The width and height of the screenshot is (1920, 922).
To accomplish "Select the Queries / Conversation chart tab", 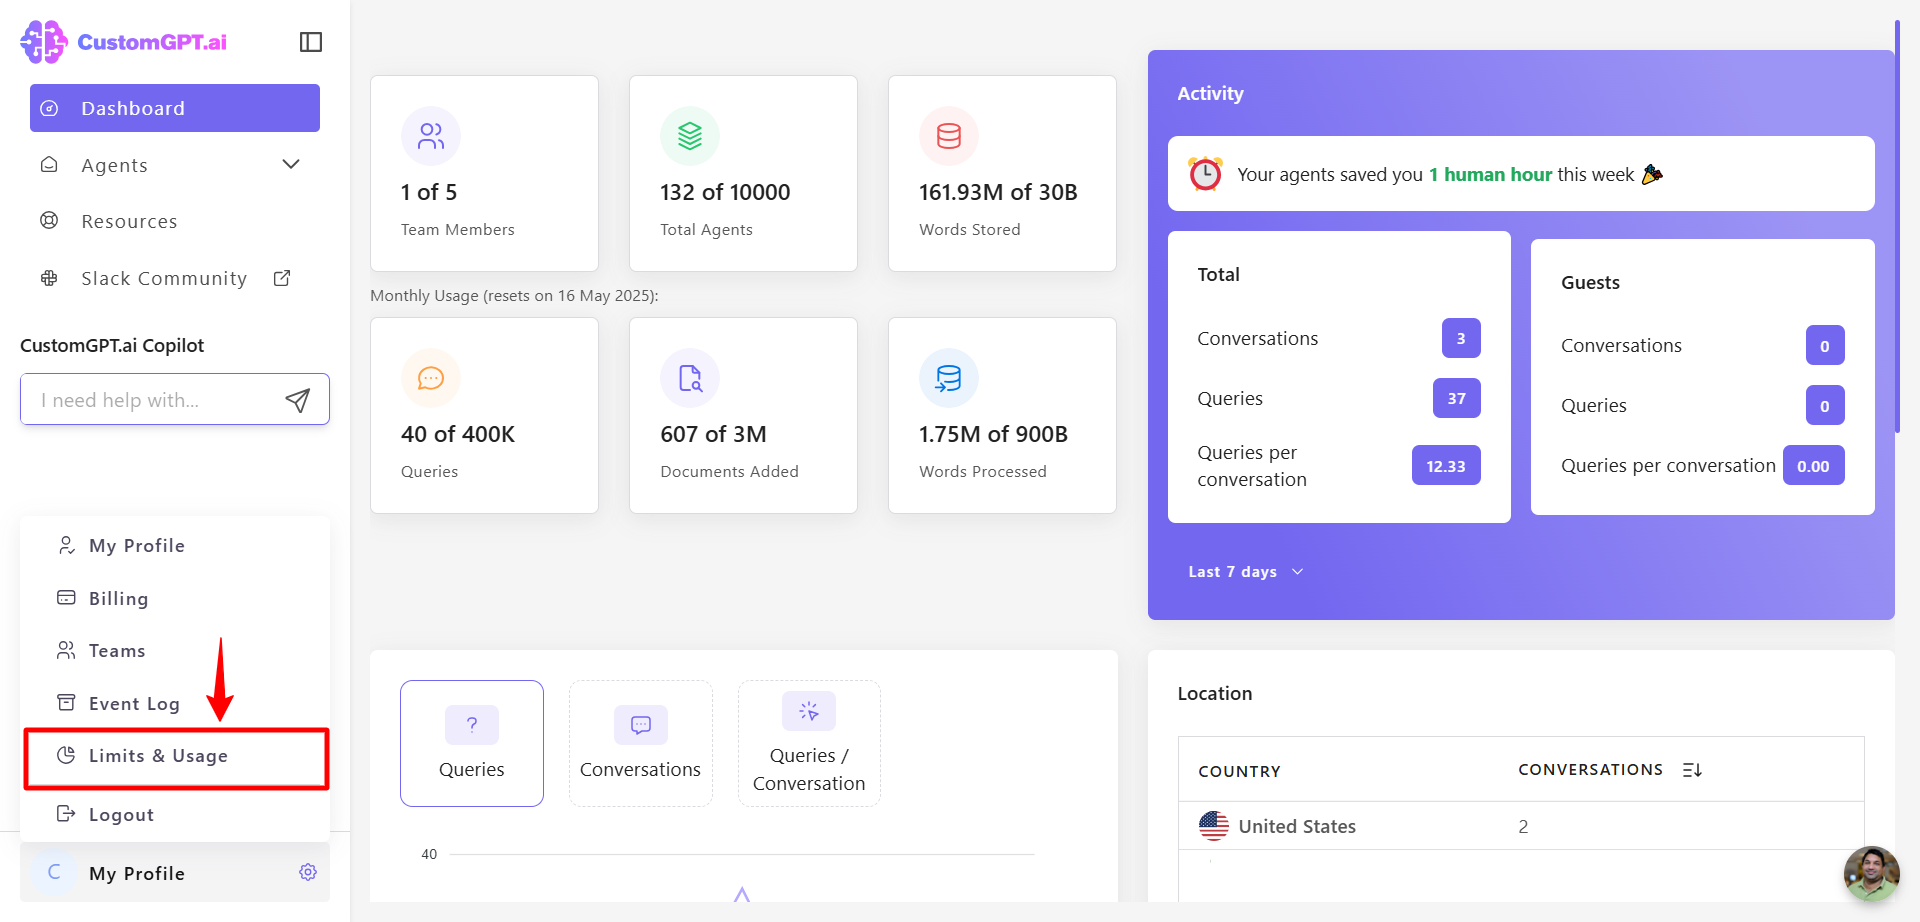I will [x=809, y=743].
